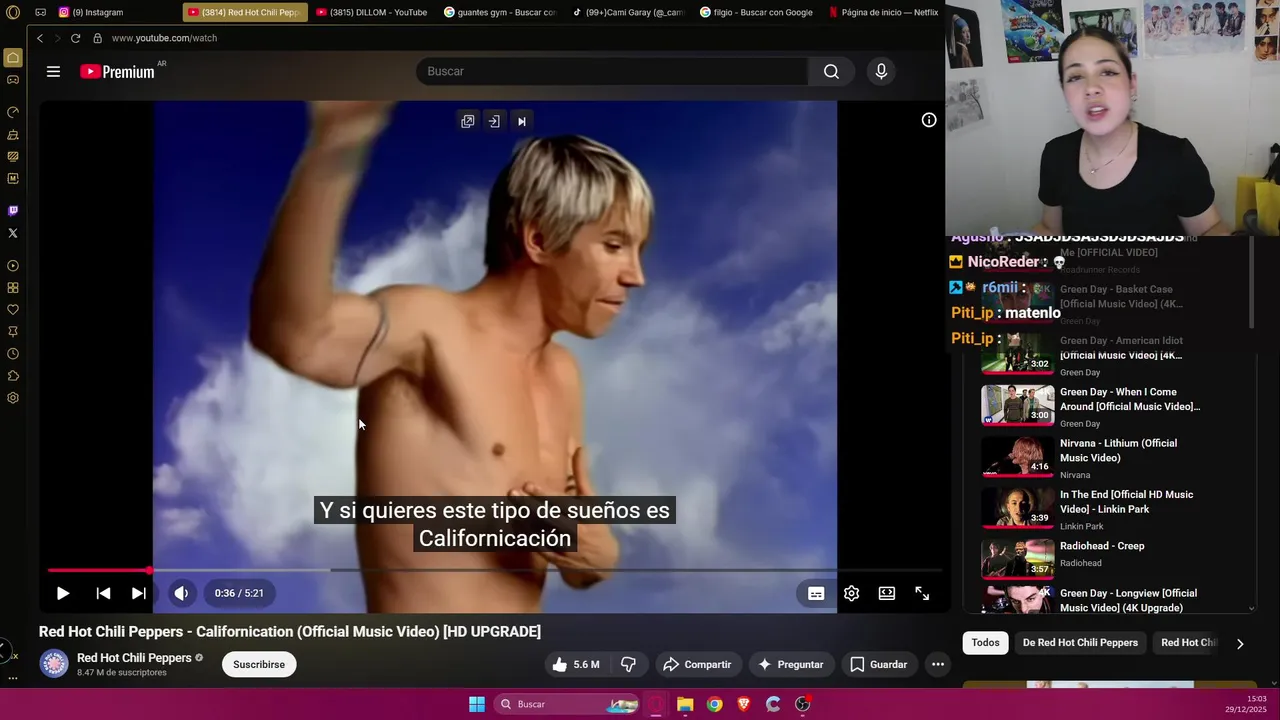Open Nirvana - Lithium recommended video
The image size is (1280, 720).
coord(1090,457)
